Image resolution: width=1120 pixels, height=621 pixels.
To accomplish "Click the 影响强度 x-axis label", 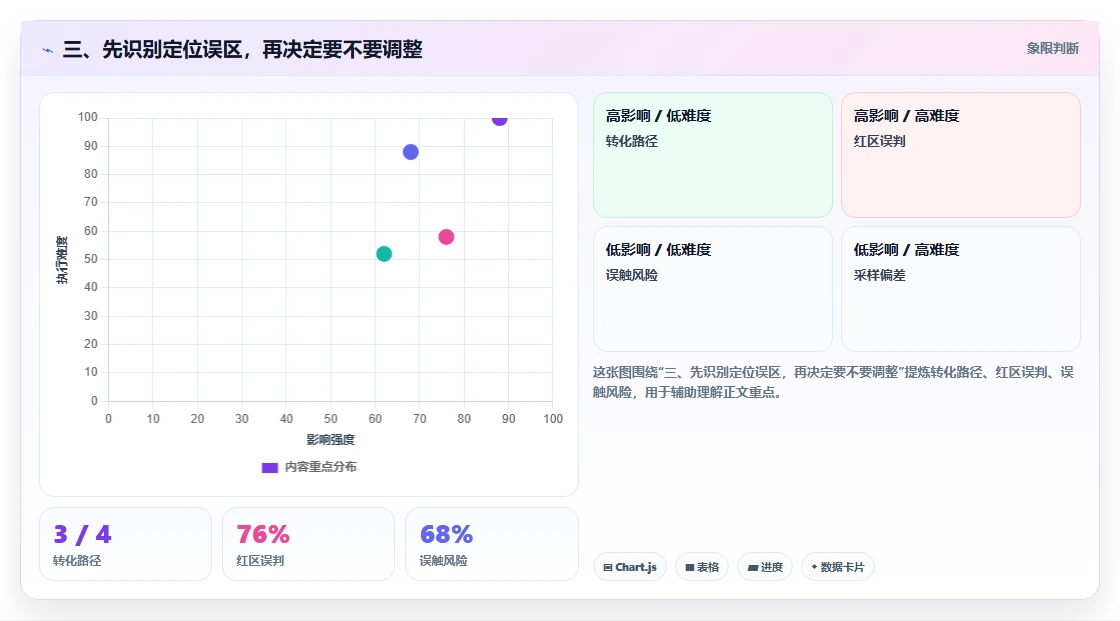I will [331, 439].
